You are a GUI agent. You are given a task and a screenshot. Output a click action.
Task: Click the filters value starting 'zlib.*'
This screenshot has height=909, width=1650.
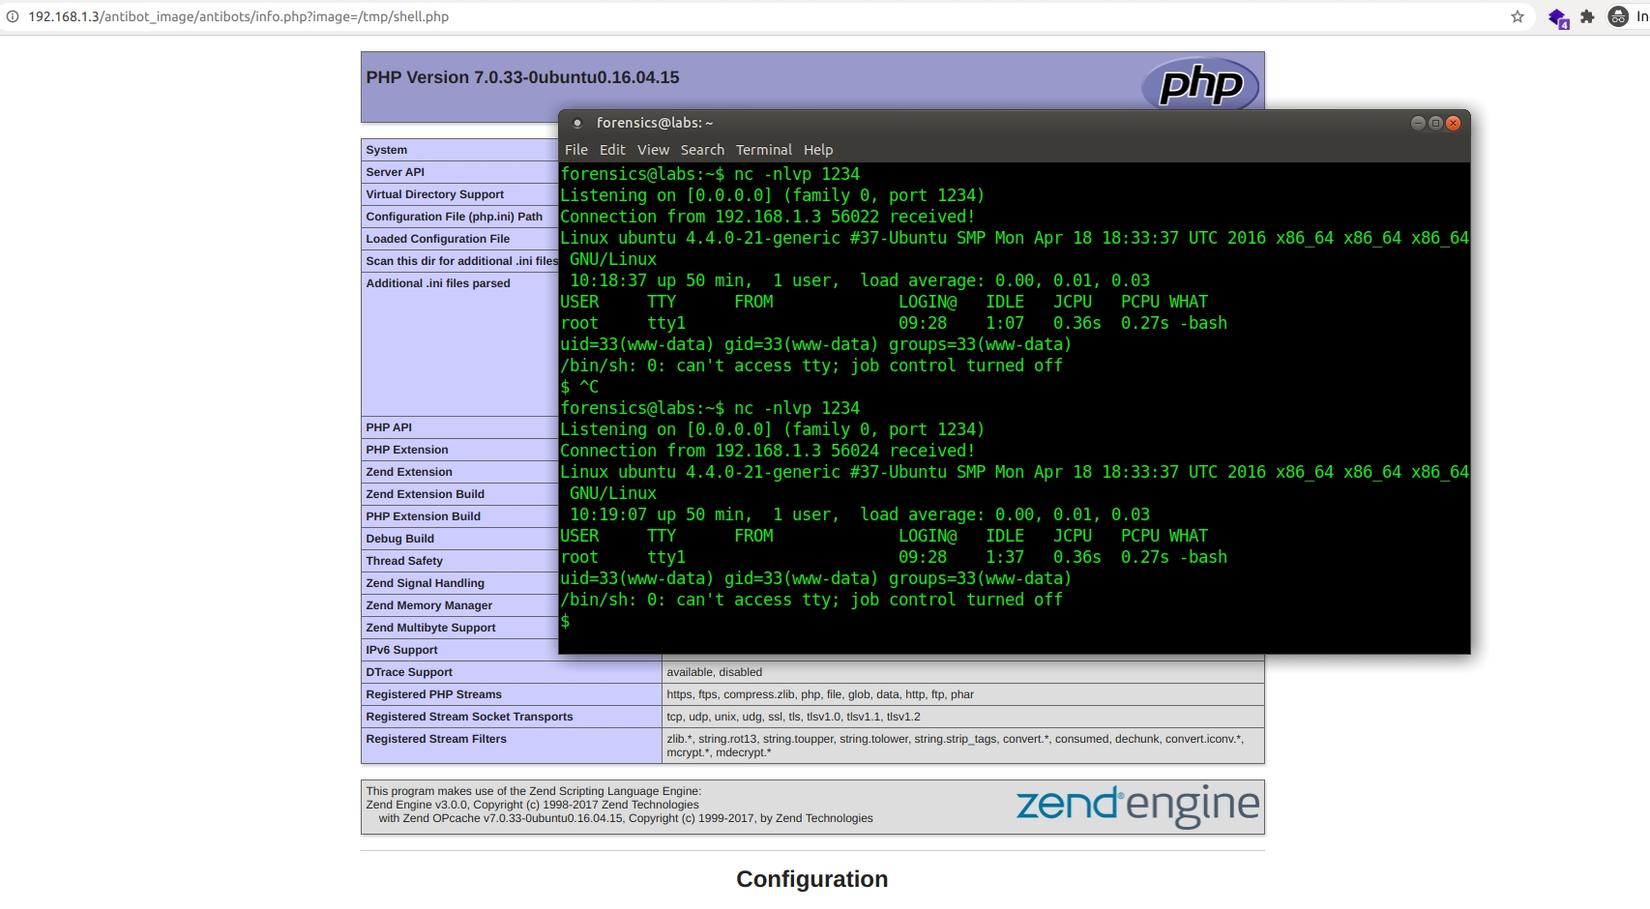pos(955,746)
